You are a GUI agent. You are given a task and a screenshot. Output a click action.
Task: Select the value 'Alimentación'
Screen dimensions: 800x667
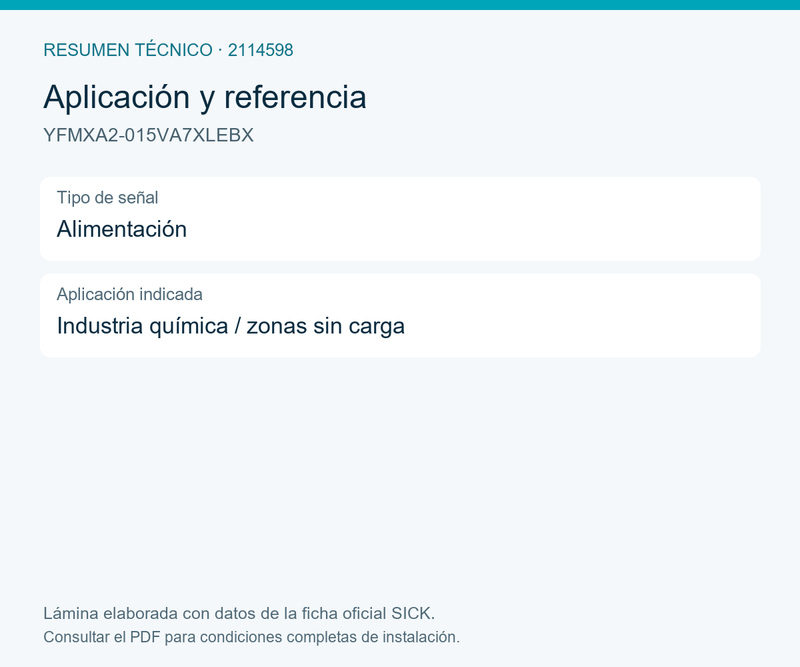[x=121, y=229]
